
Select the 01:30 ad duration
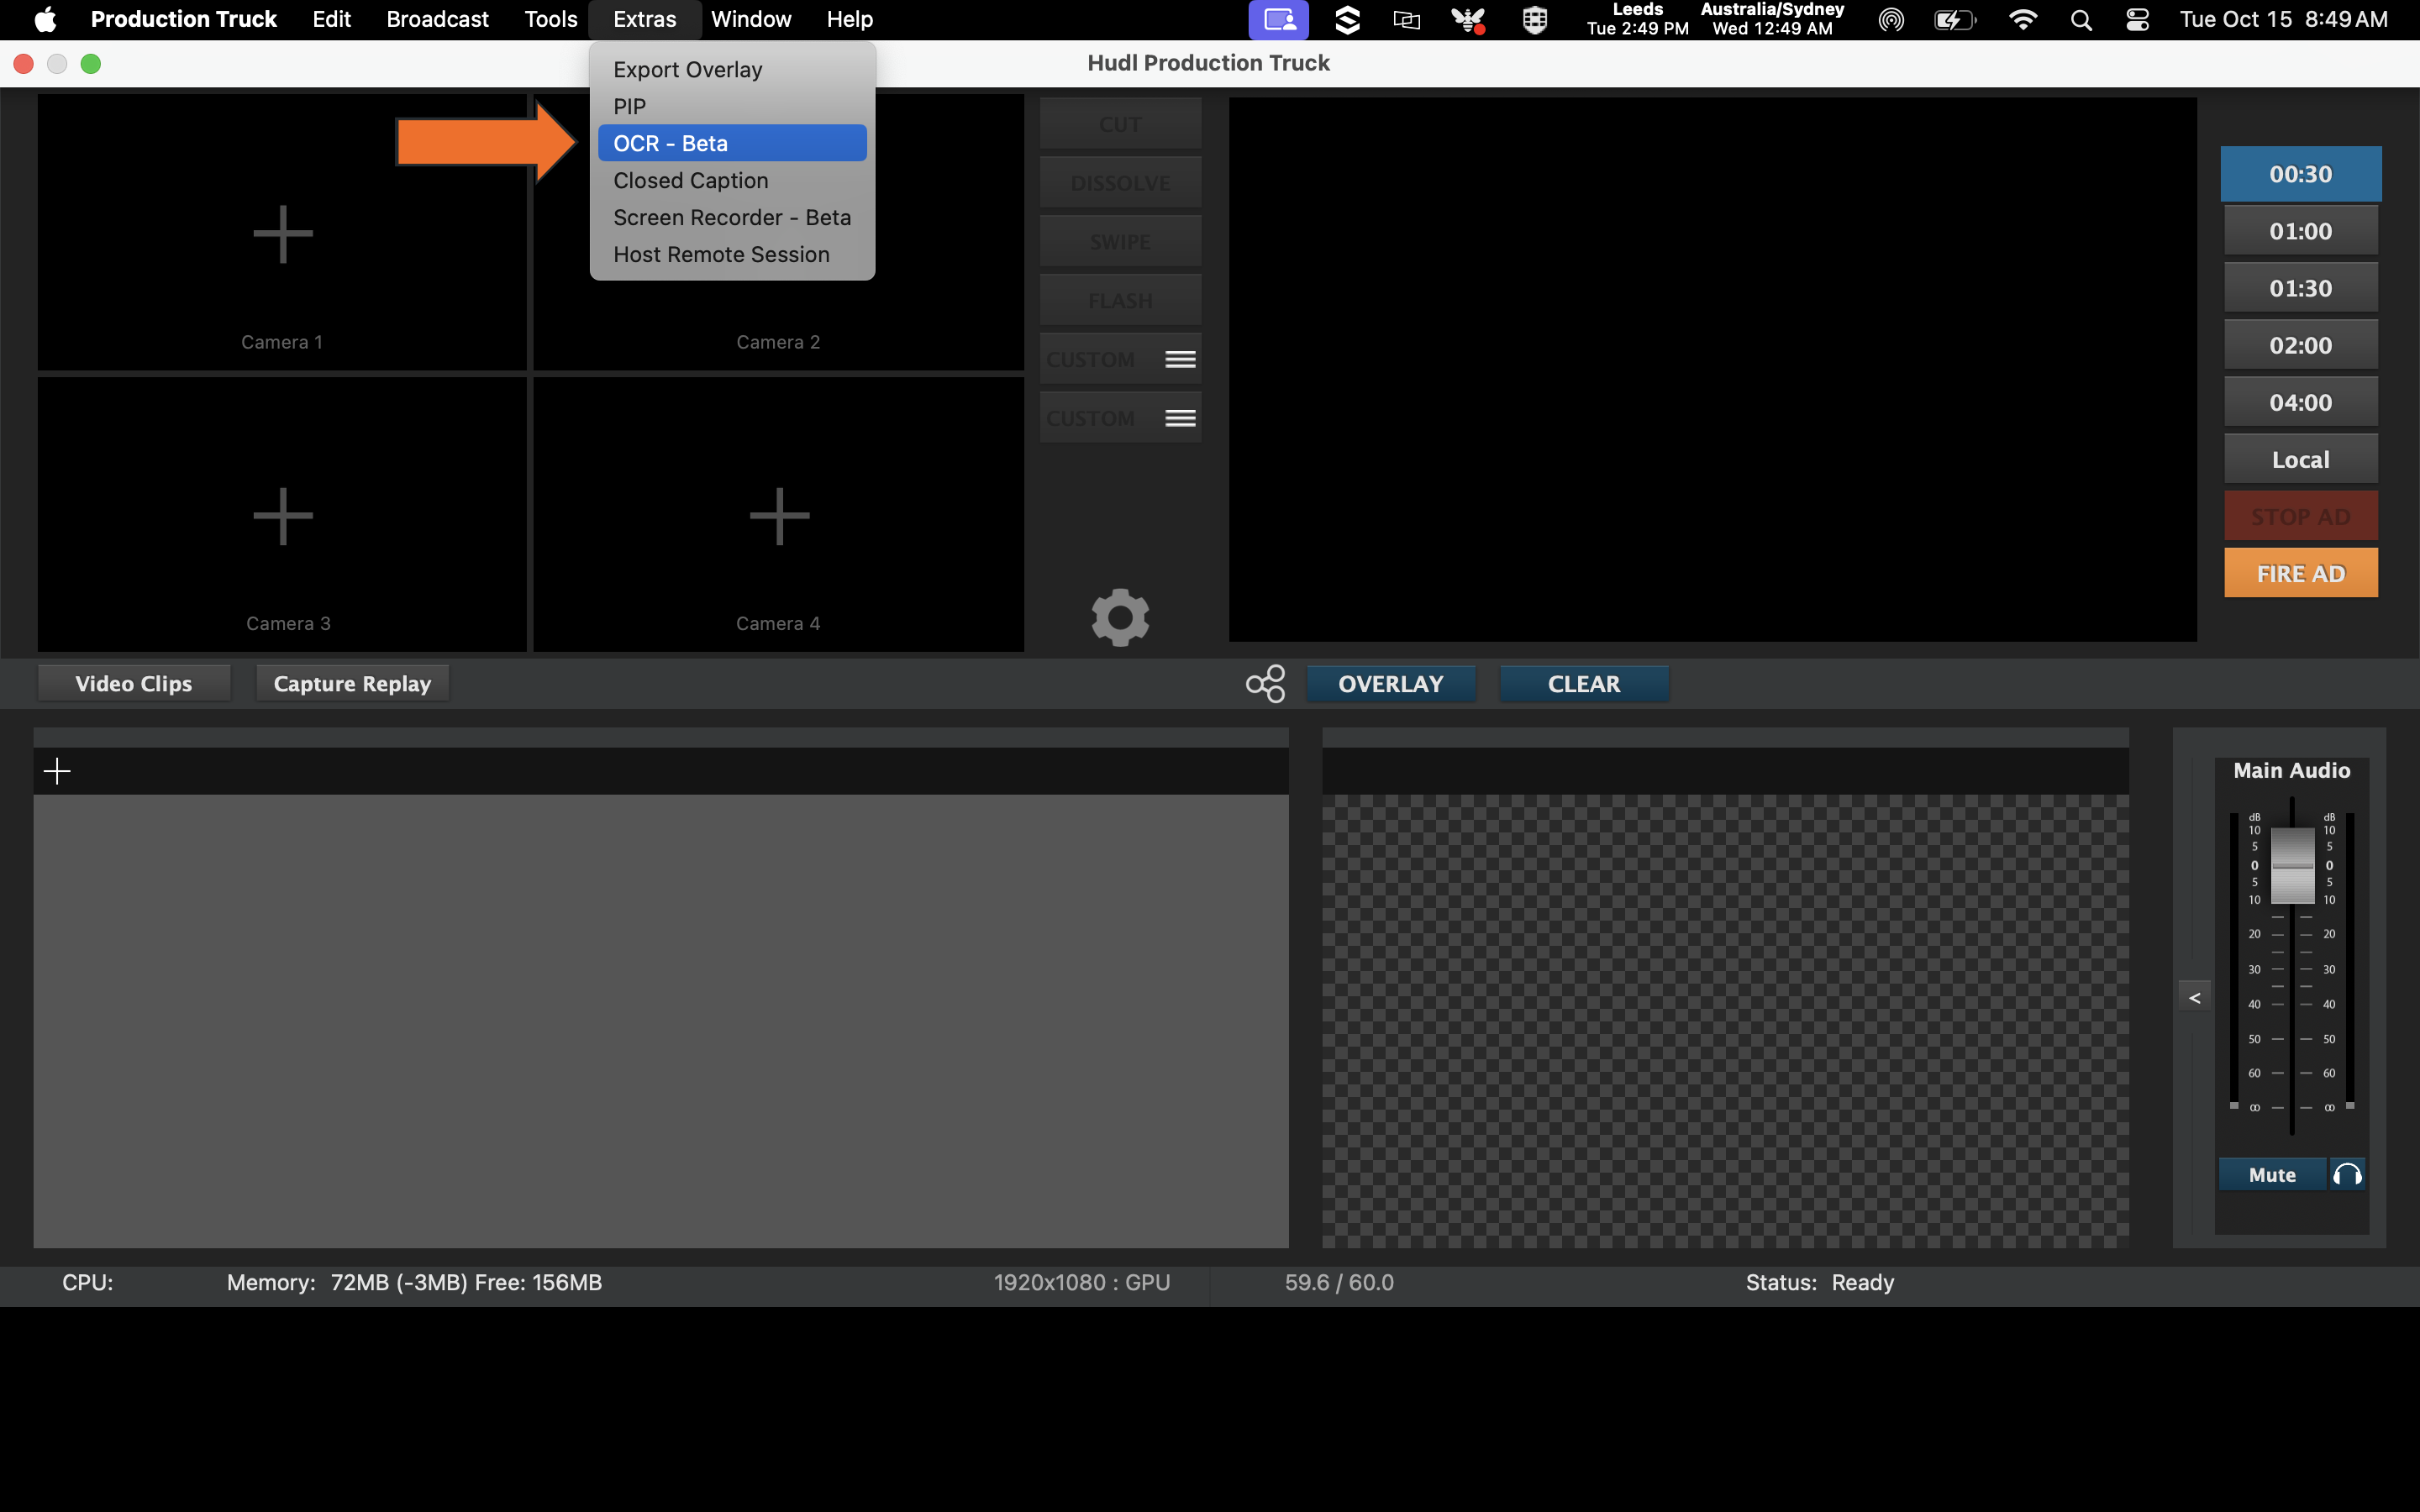click(x=2299, y=288)
